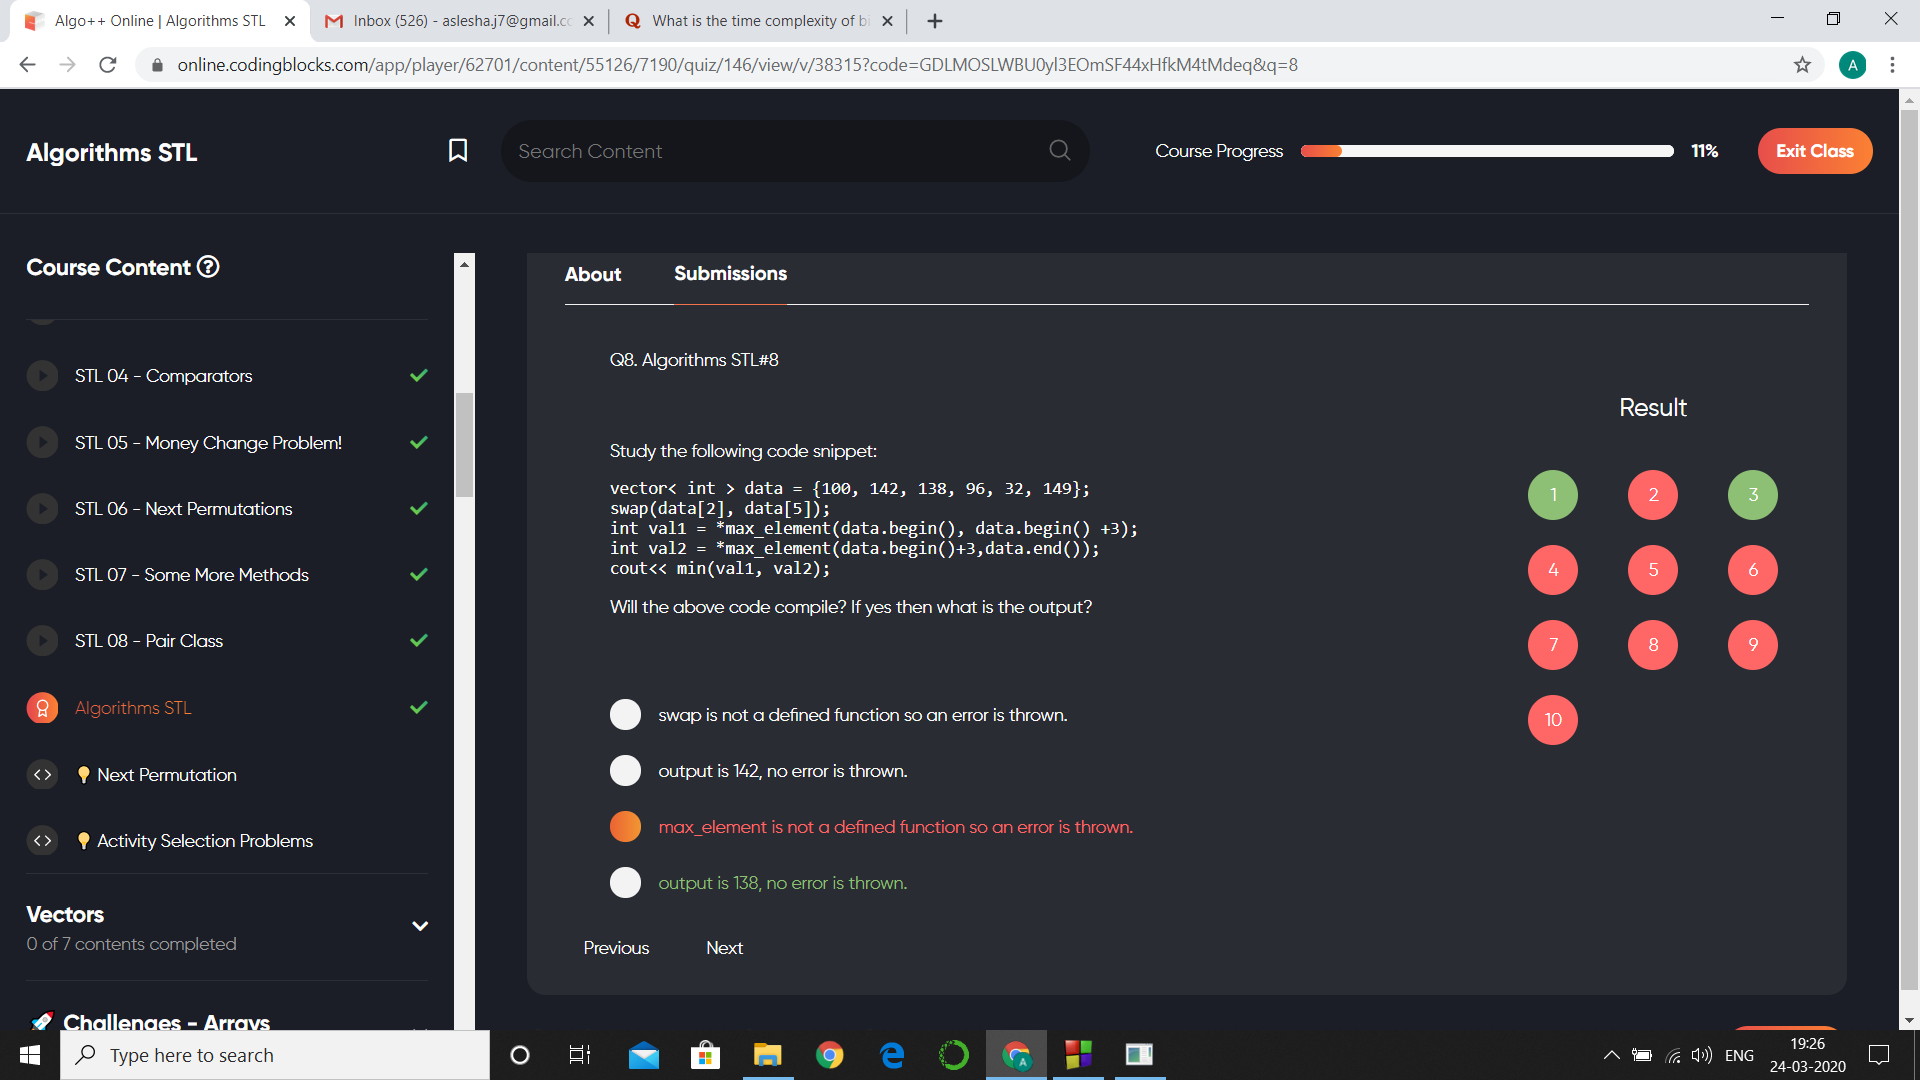Jump to question 6 result circle
Image resolution: width=1920 pixels, height=1080 pixels.
[x=1753, y=570]
